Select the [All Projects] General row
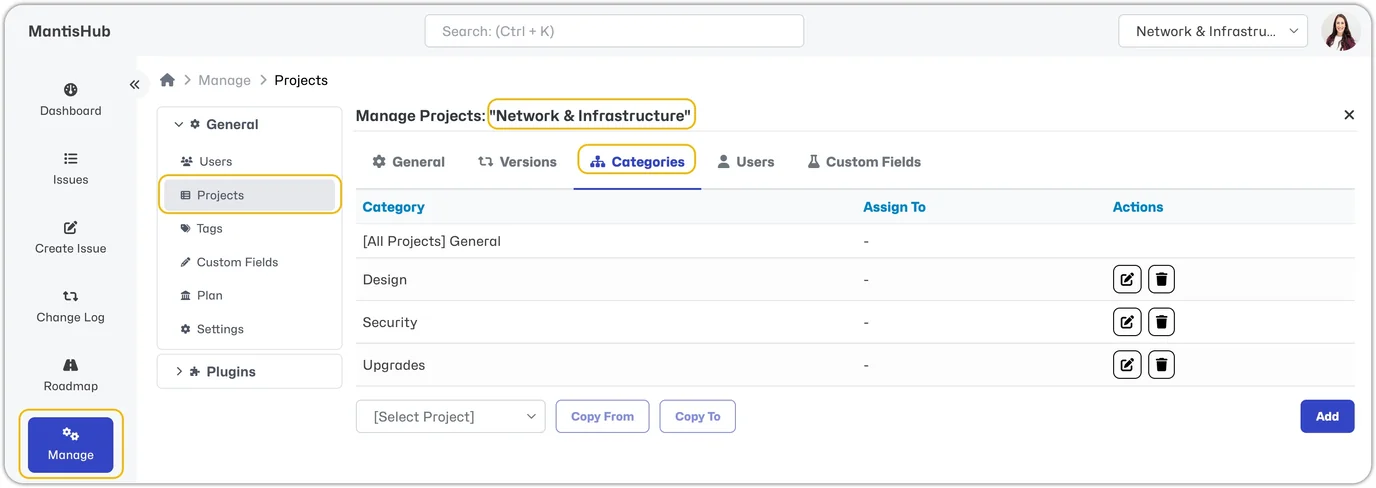The image size is (1376, 488). pos(856,241)
